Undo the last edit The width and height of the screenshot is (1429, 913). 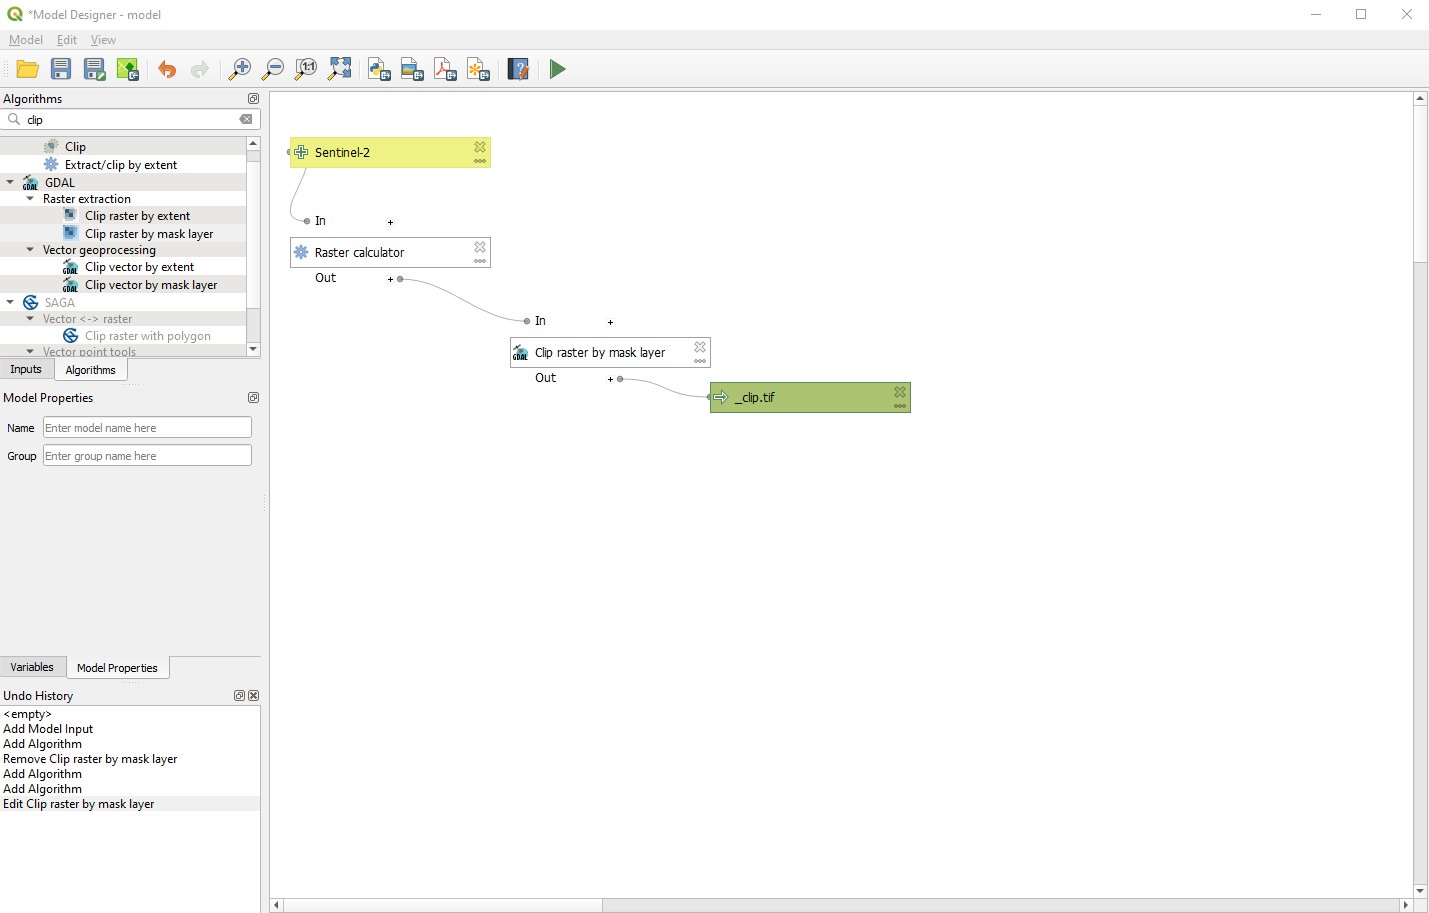167,69
